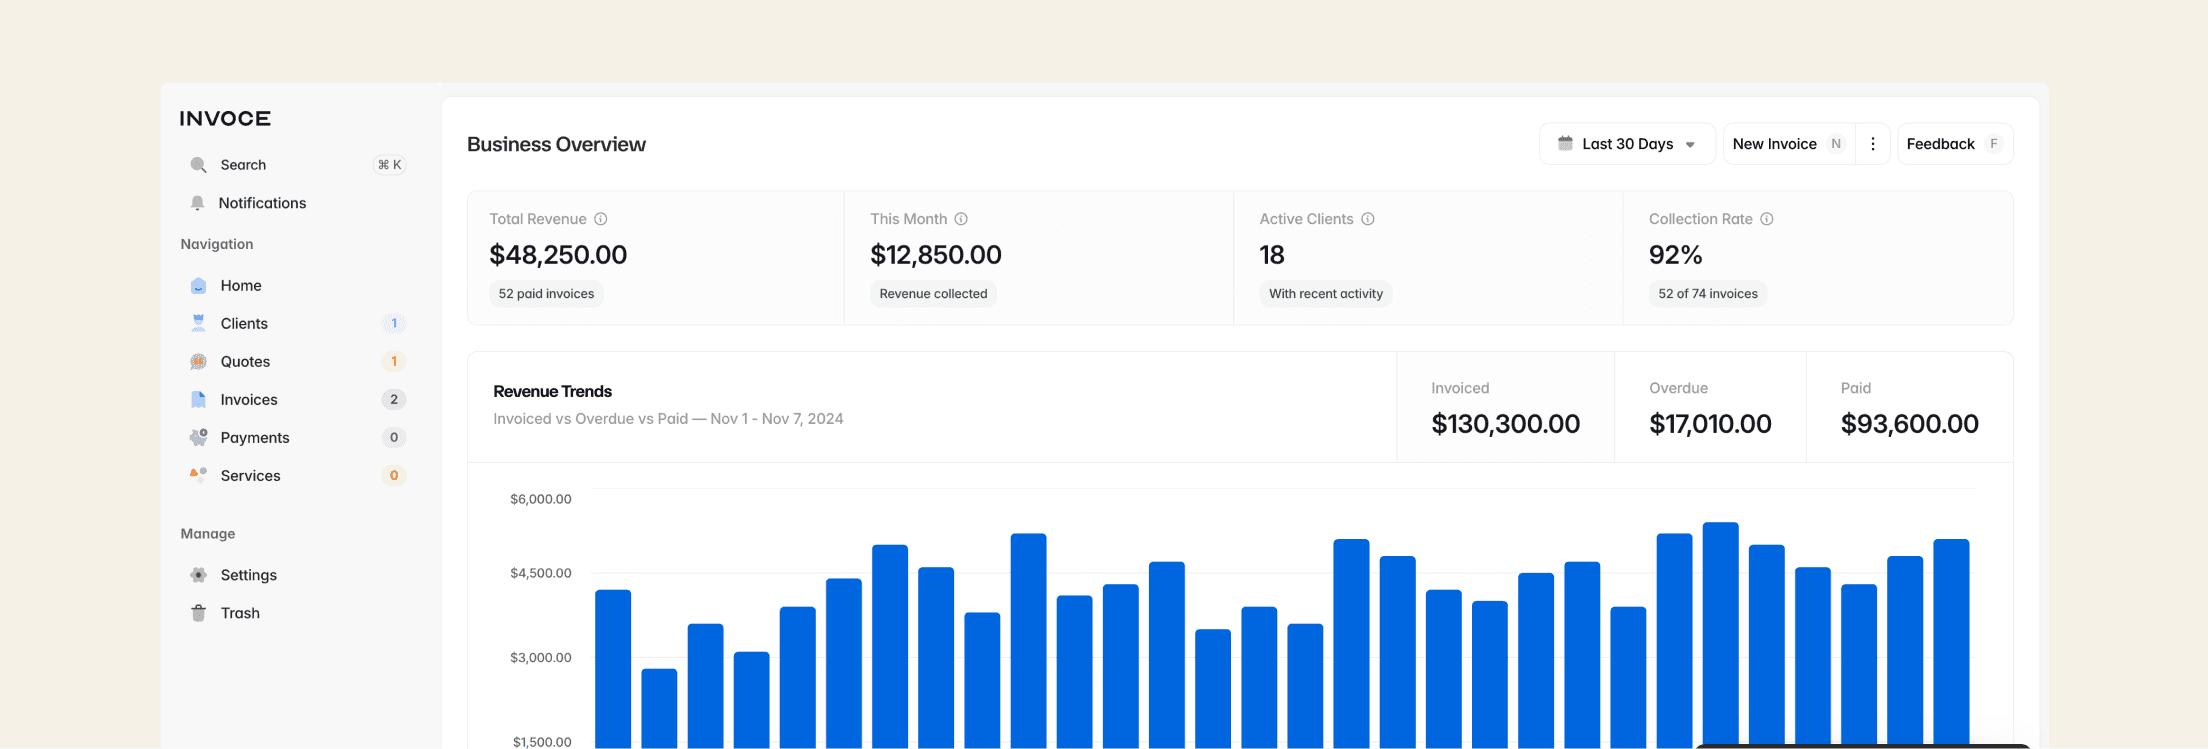Click the Trash bin icon
Viewport: 2208px width, 749px height.
[x=198, y=613]
